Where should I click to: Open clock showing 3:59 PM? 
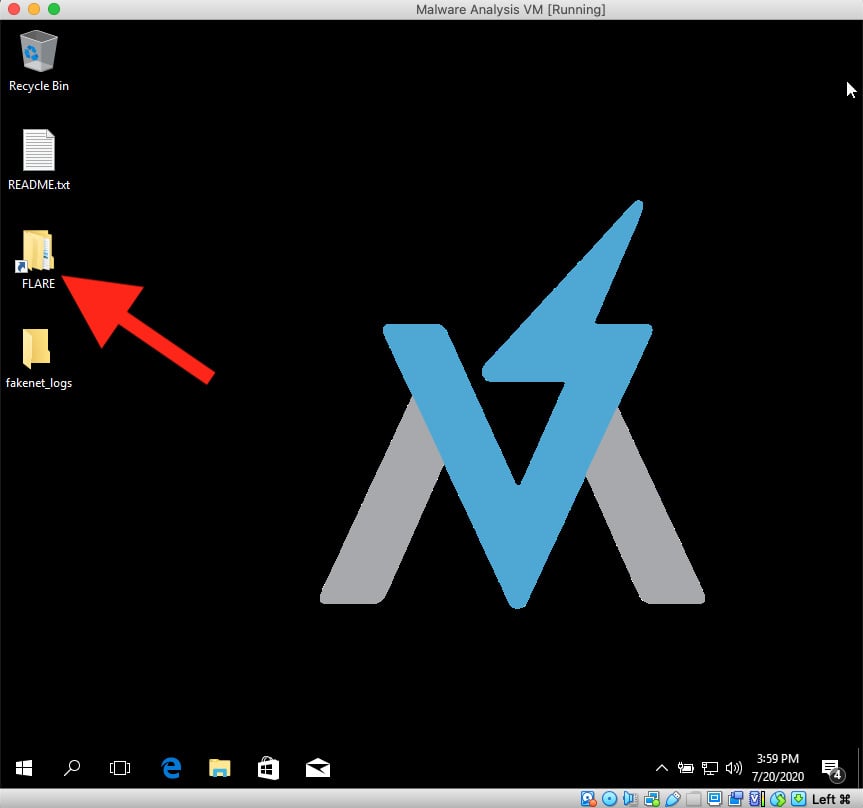tap(778, 768)
